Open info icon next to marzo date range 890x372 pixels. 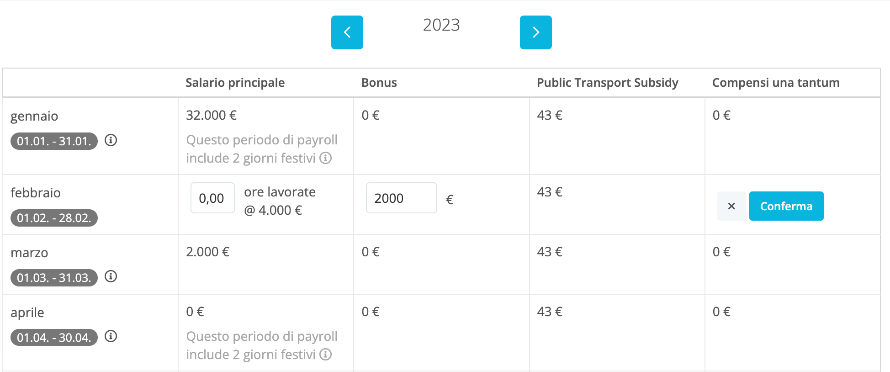(111, 277)
